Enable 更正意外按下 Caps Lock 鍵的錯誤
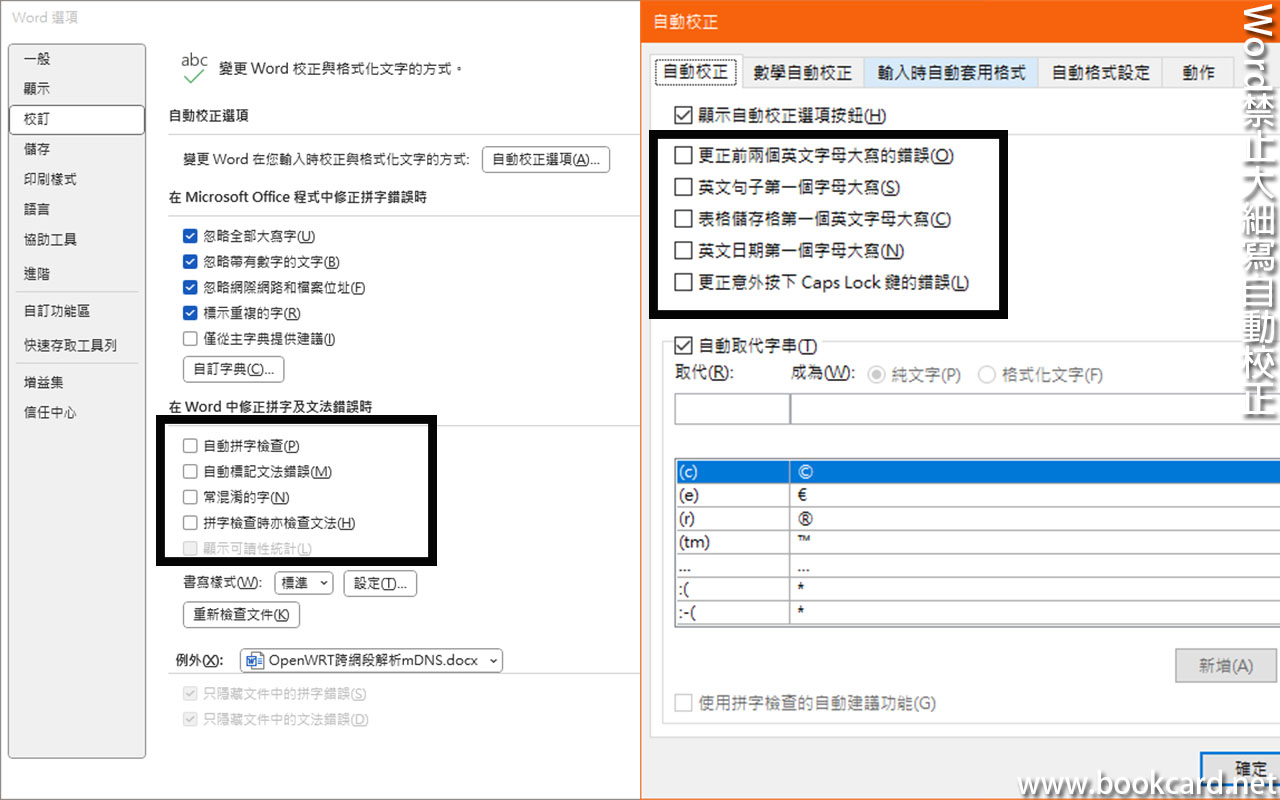This screenshot has height=800, width=1280. coord(683,282)
